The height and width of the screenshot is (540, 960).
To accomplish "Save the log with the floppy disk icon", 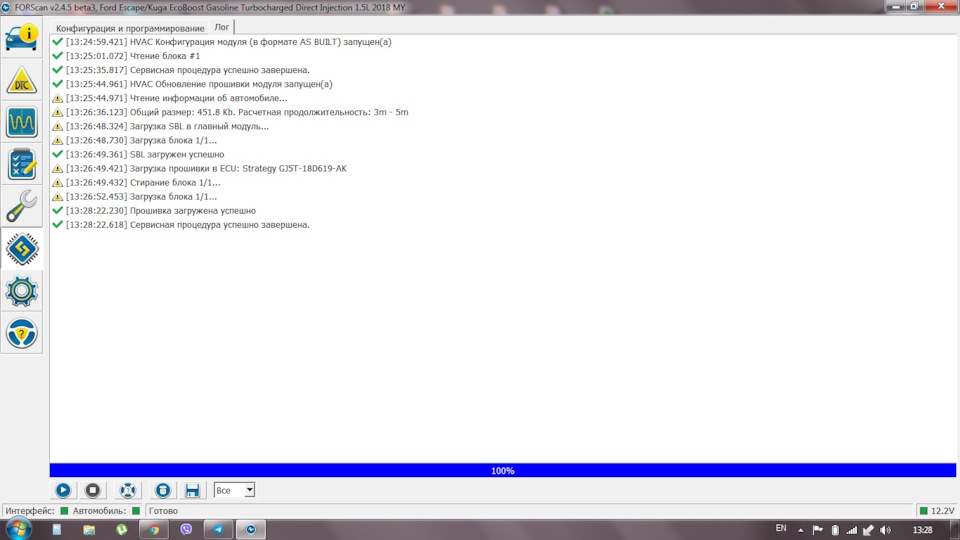I will tap(192, 490).
